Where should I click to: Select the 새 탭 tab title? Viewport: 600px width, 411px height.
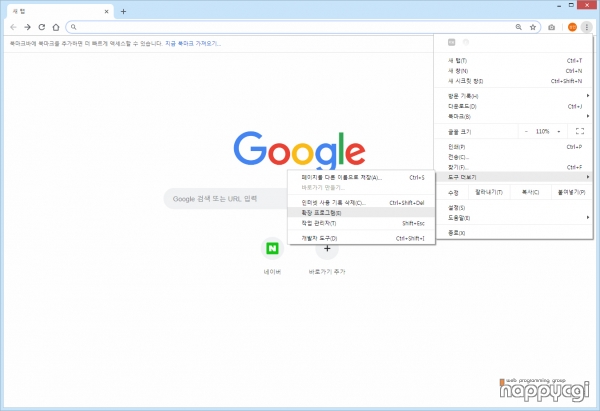pos(19,11)
